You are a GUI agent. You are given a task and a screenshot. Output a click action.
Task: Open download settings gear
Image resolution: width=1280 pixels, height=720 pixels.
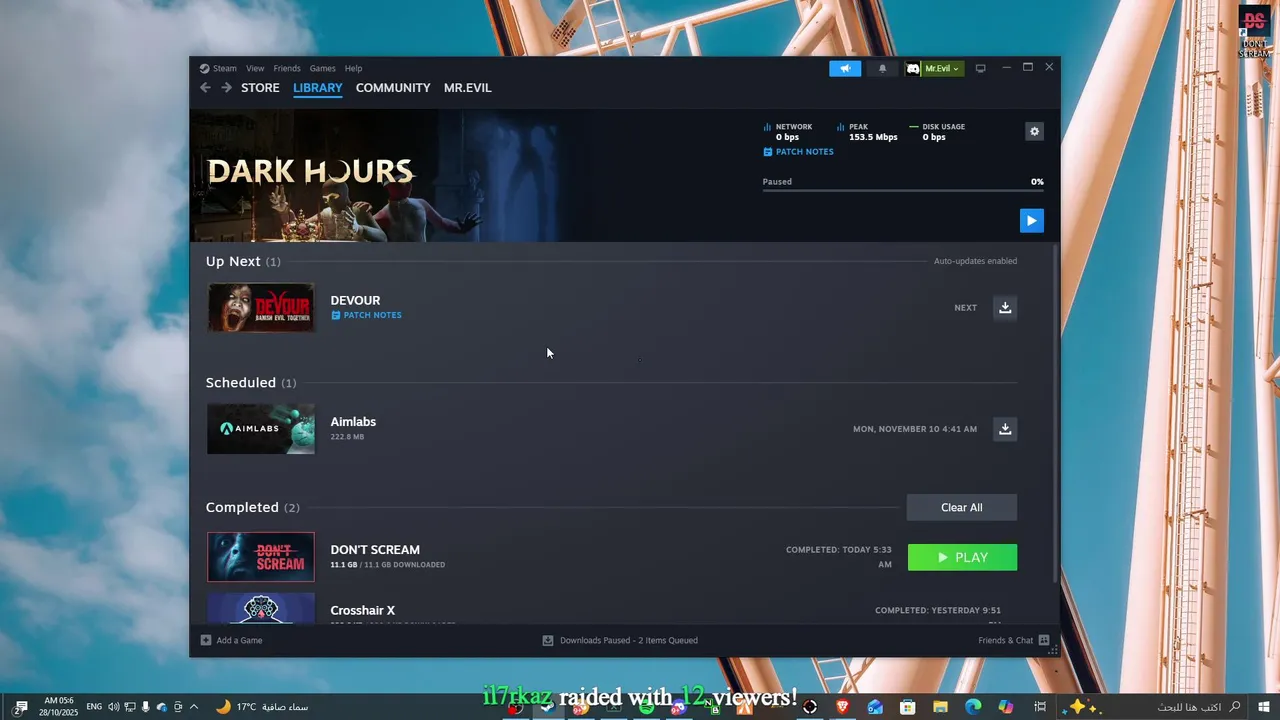point(1034,131)
